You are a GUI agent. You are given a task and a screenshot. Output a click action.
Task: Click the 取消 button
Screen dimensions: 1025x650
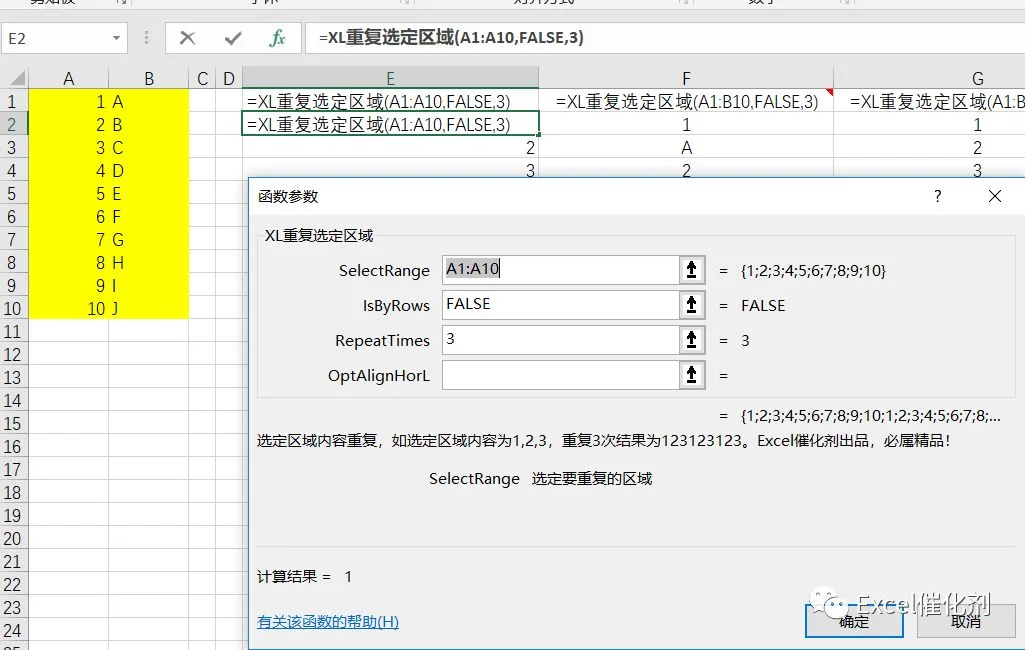pyautogui.click(x=966, y=621)
